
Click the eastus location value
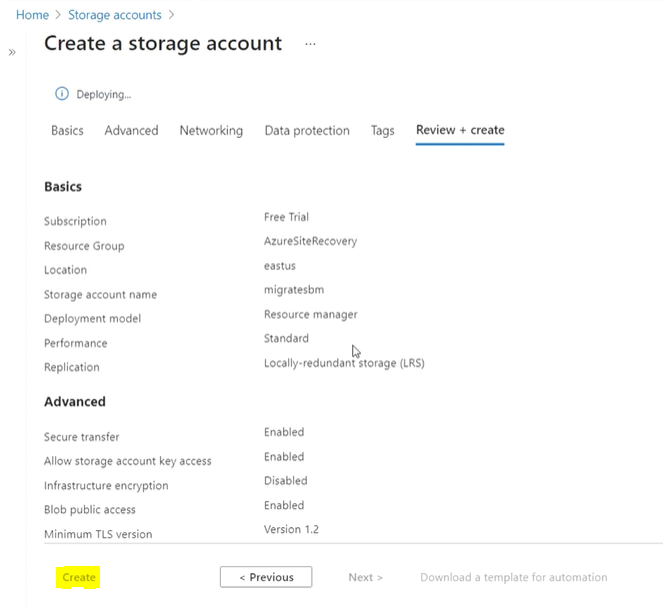(x=279, y=266)
